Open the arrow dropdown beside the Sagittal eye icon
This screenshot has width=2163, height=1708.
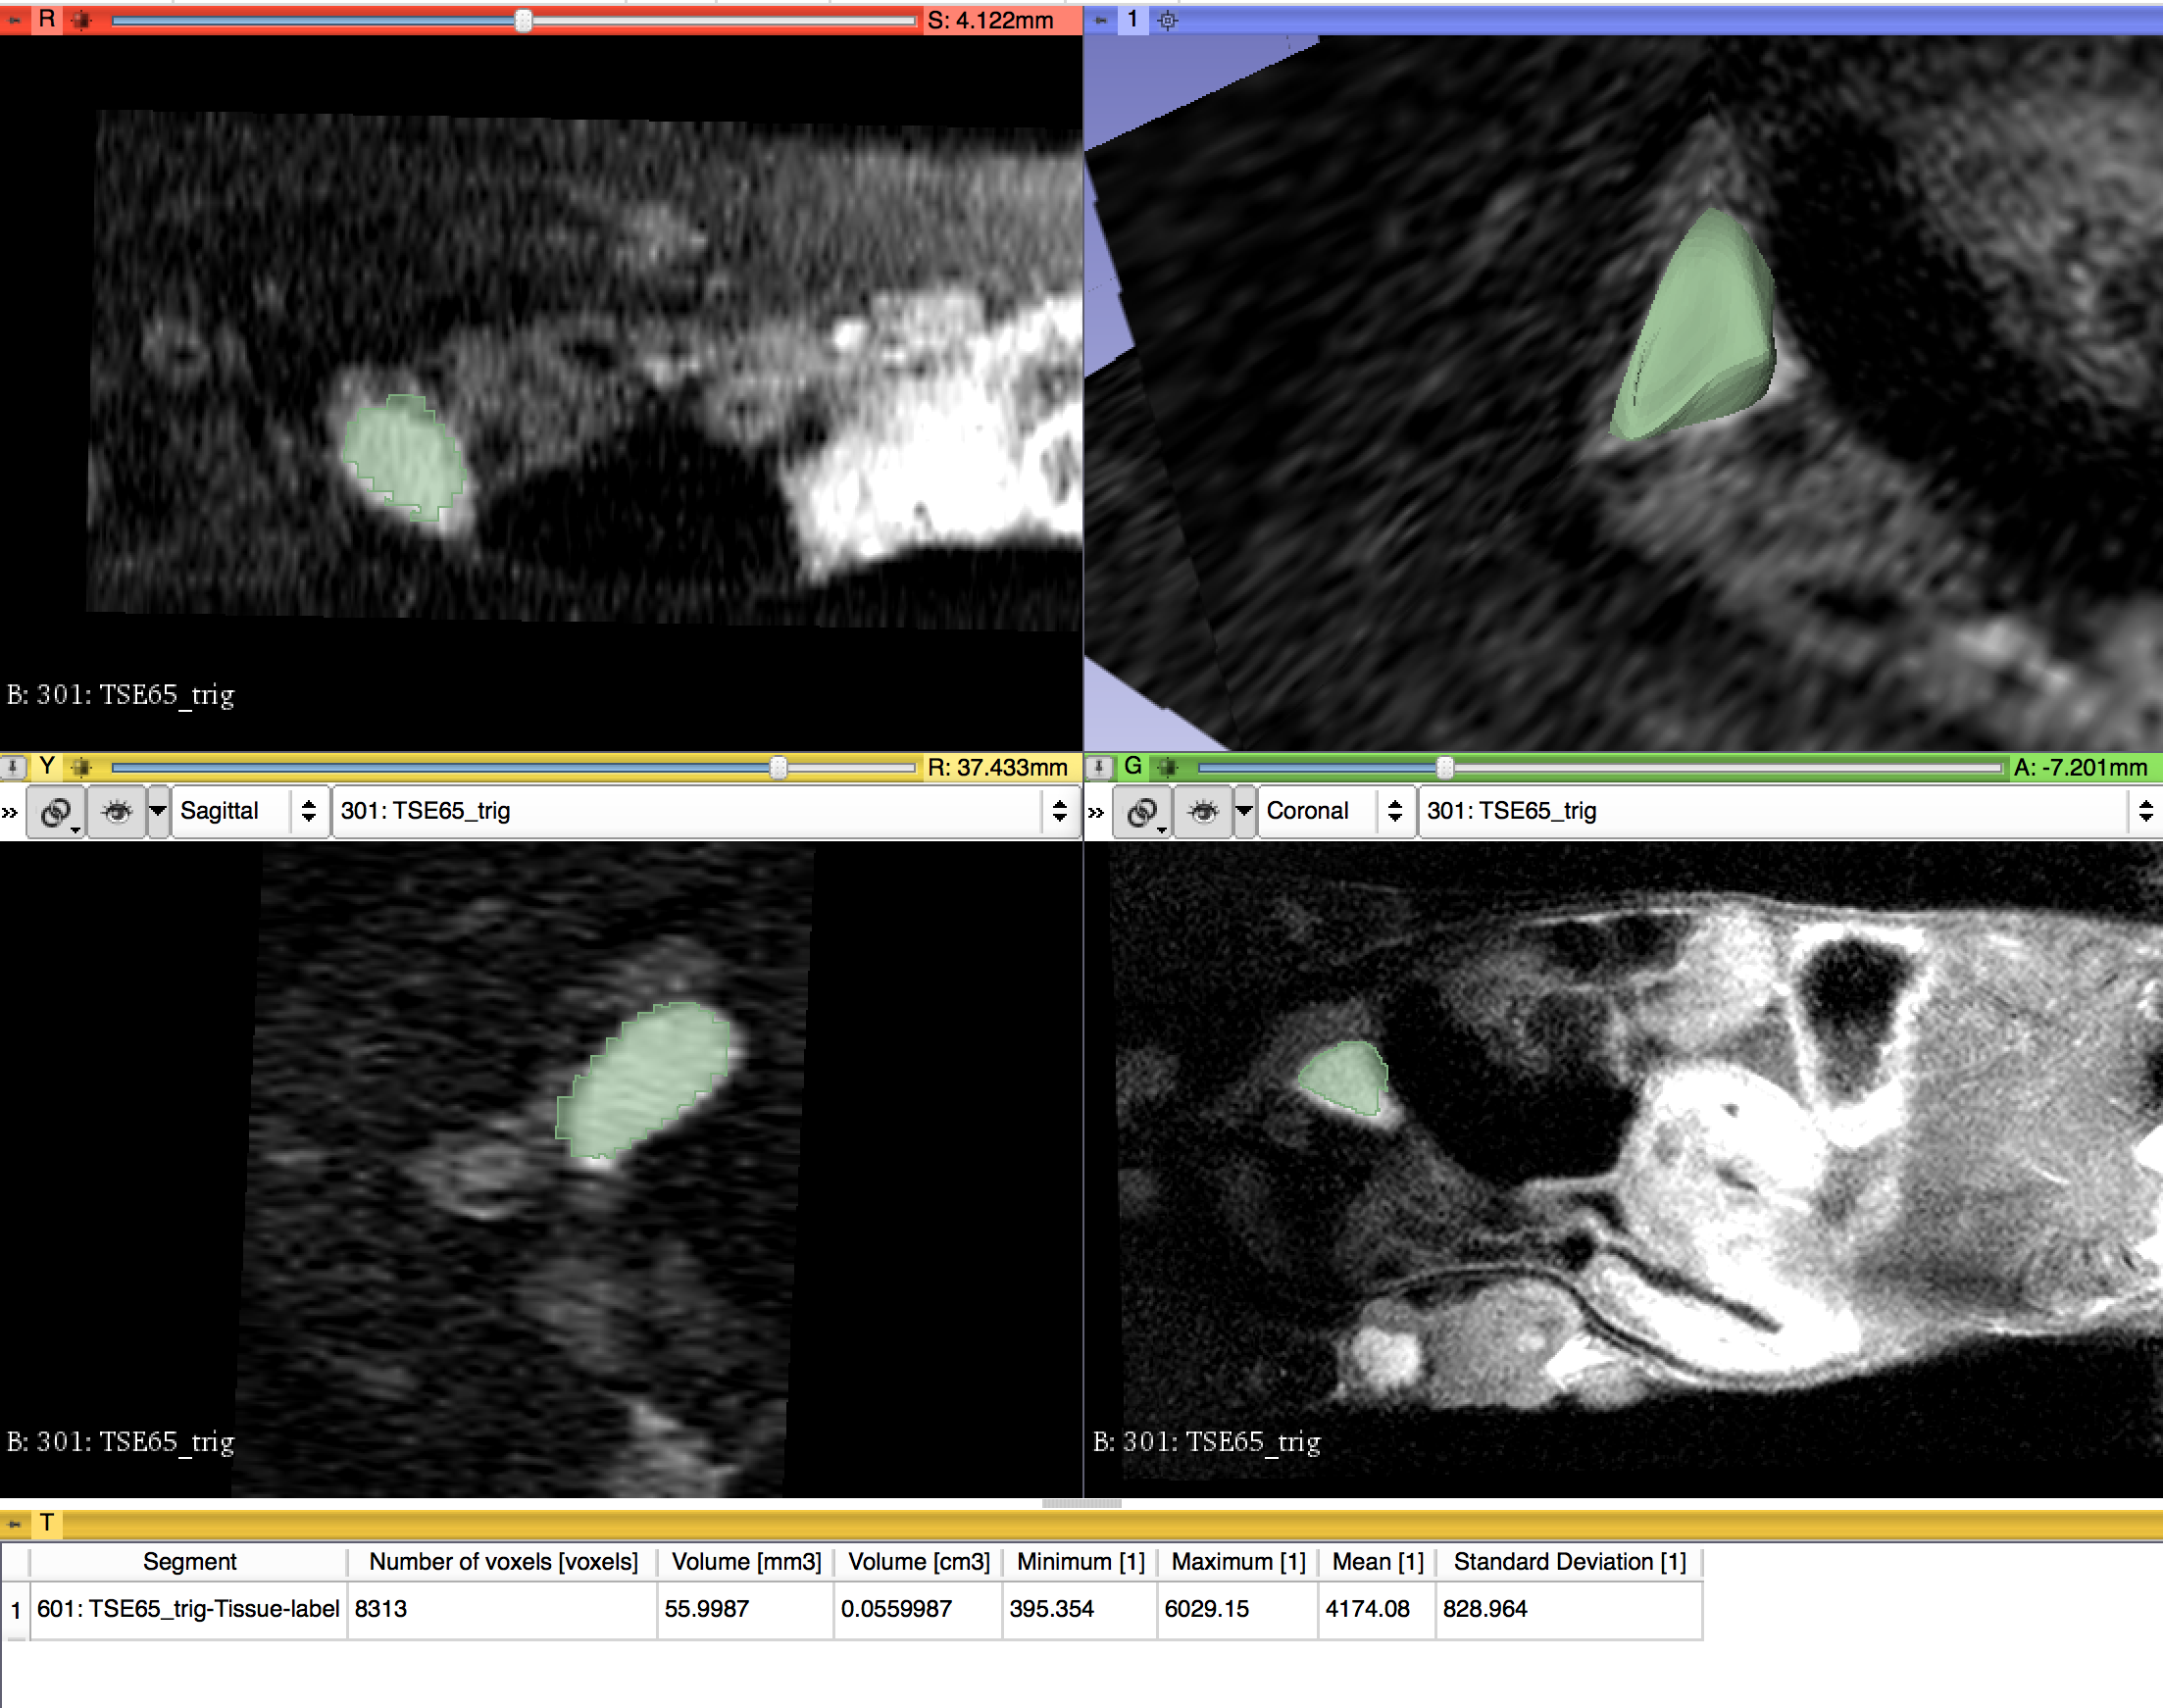[x=157, y=811]
